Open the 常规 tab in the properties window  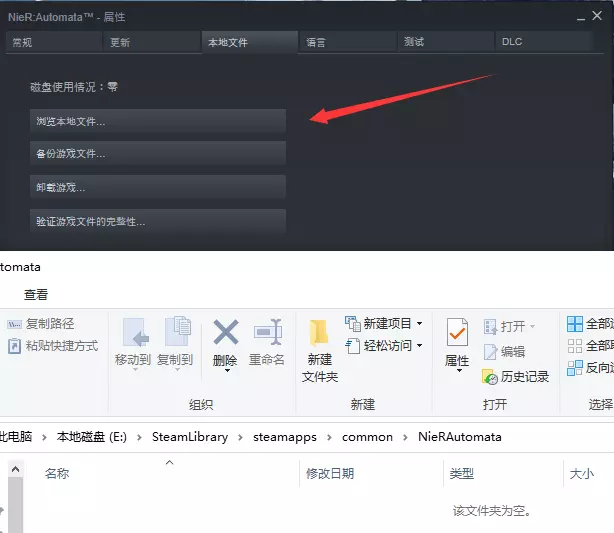click(x=54, y=42)
